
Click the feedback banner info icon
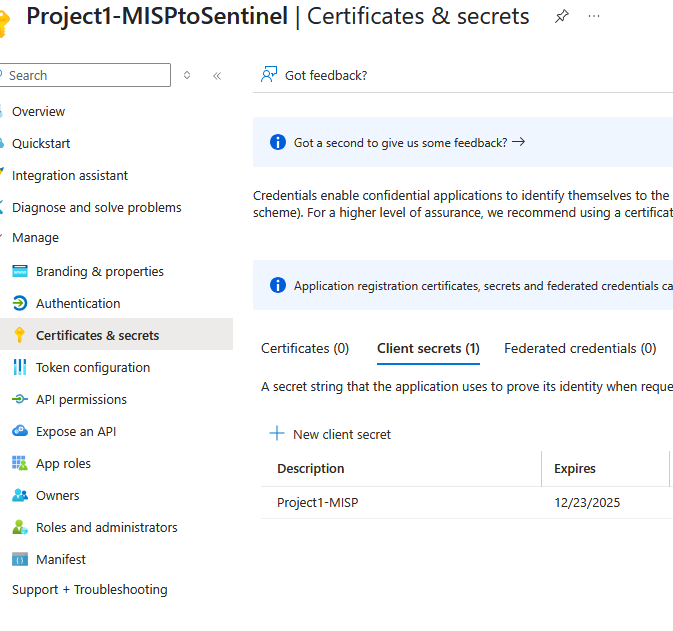click(278, 142)
